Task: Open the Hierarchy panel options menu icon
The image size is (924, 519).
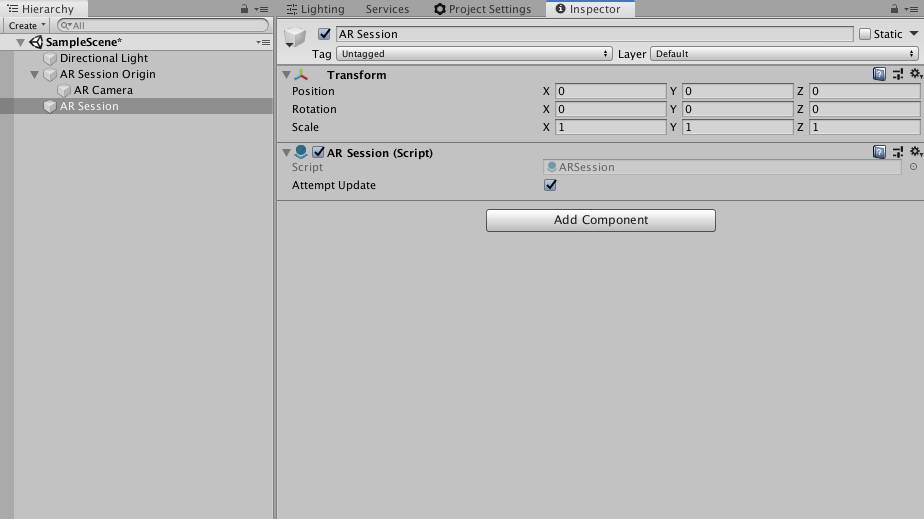Action: (262, 9)
